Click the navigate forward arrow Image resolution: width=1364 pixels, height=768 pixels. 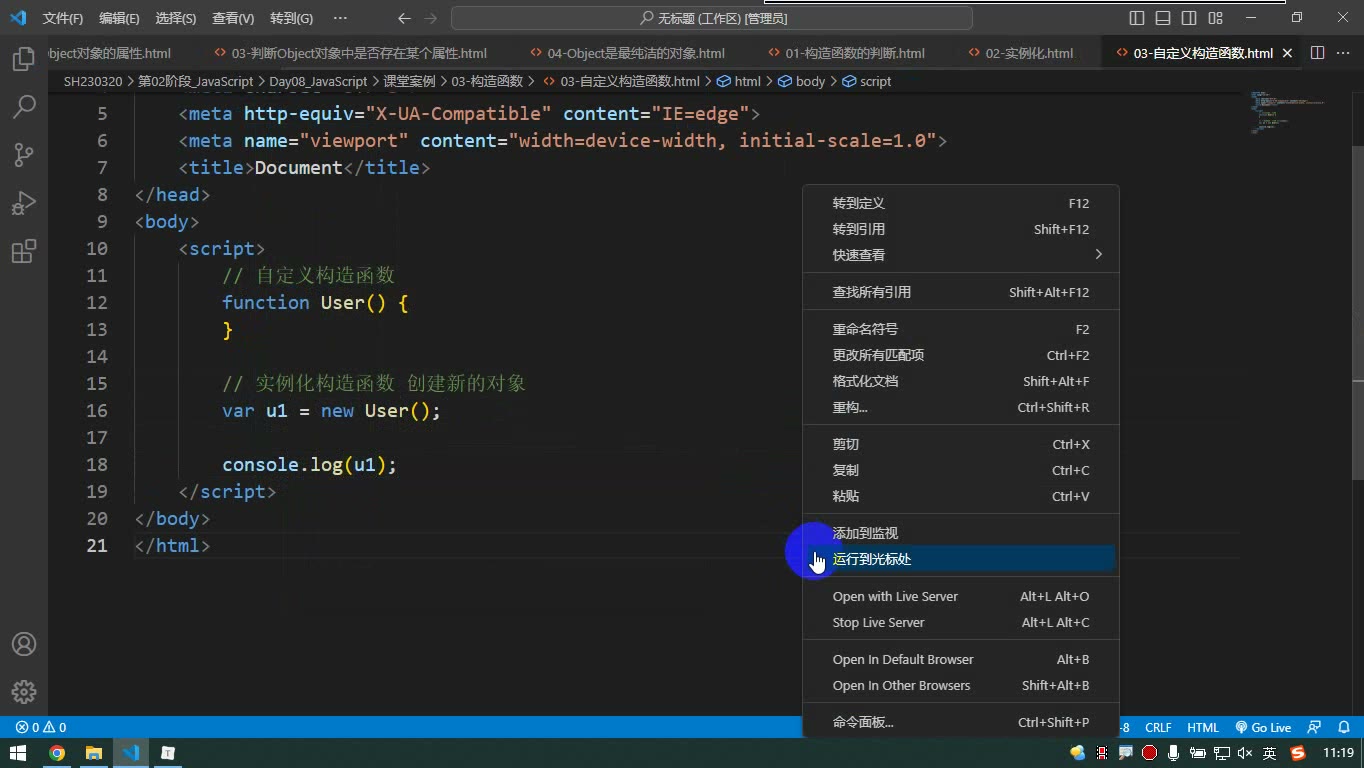point(431,18)
